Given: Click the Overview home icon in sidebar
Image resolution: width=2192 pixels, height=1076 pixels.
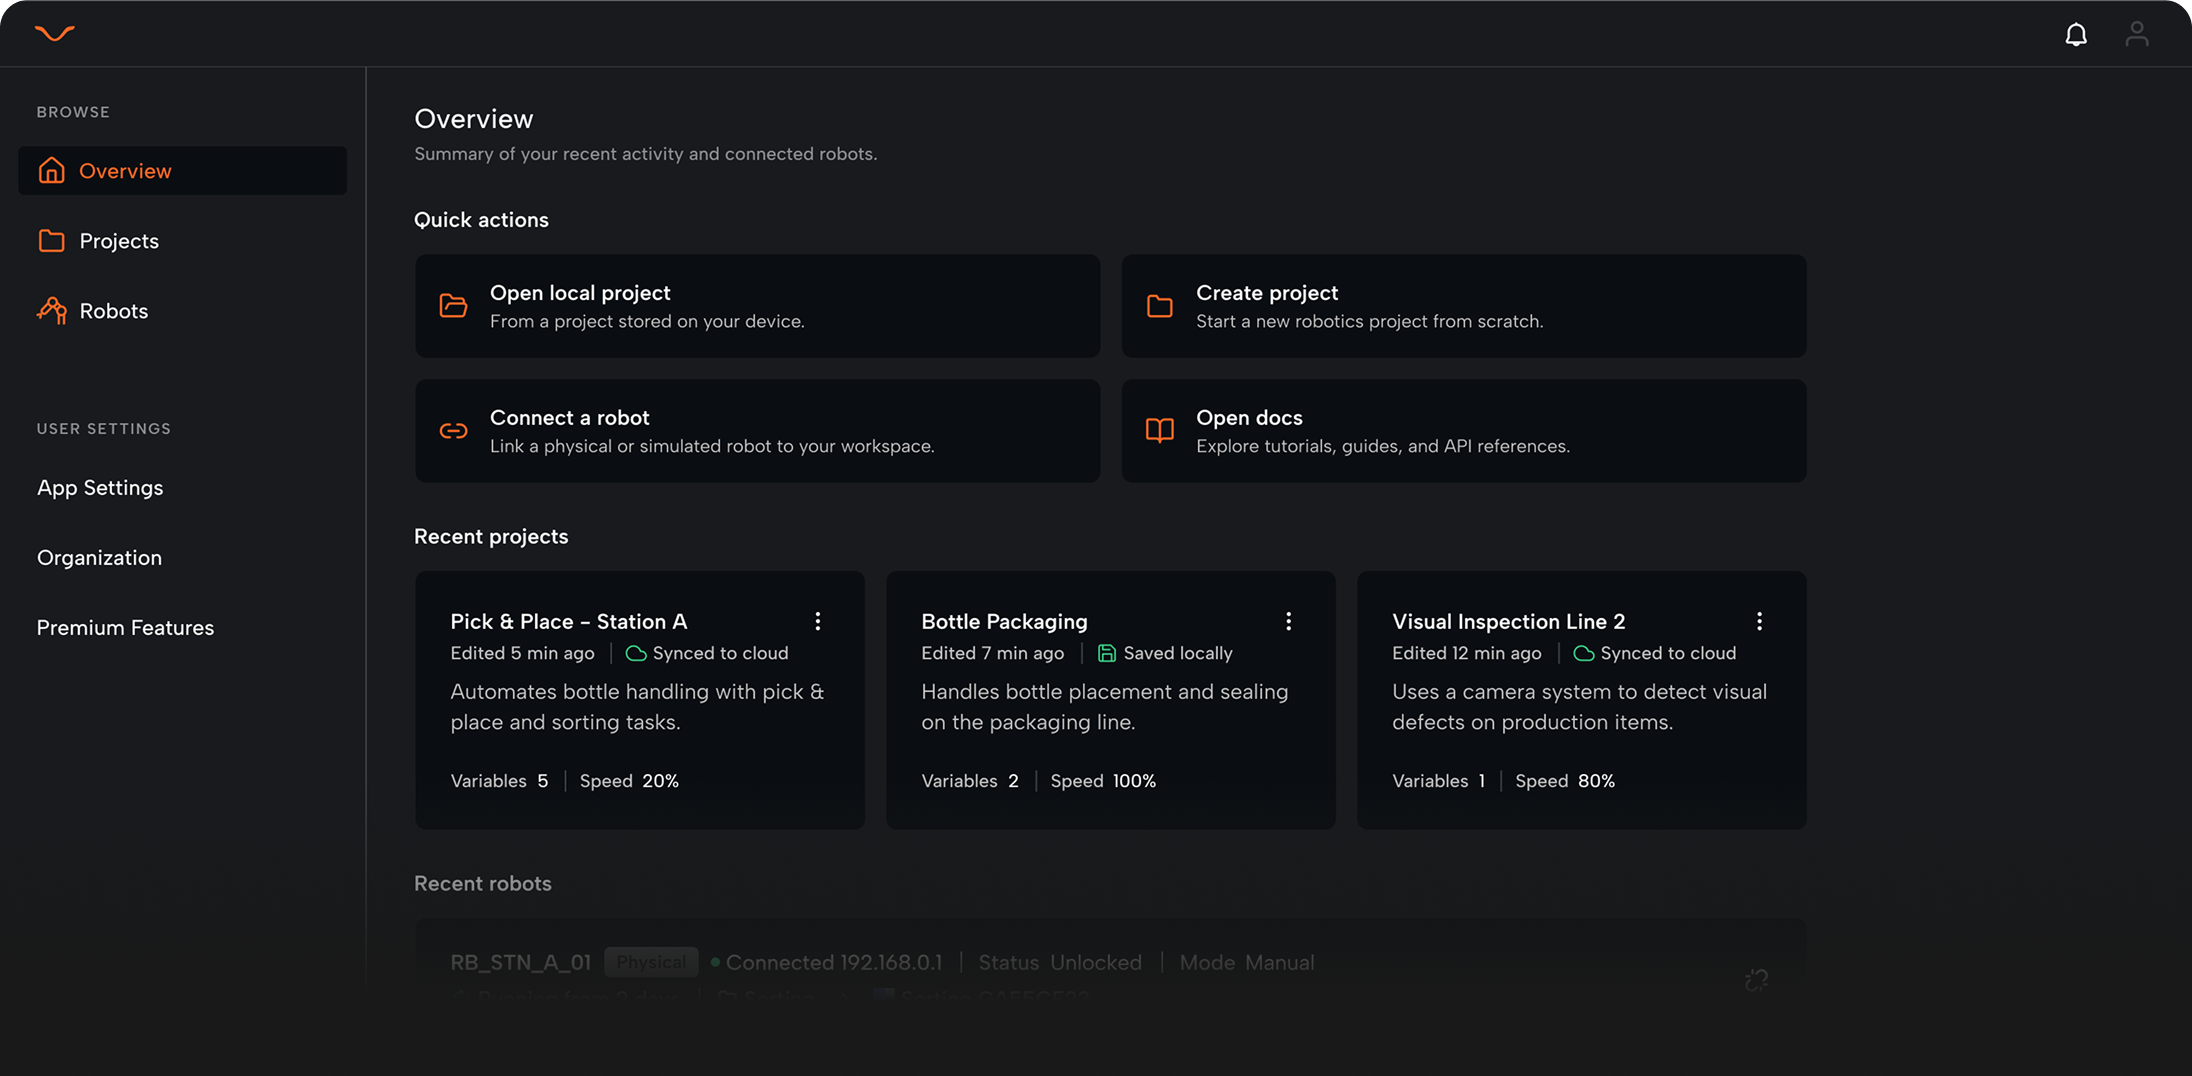Looking at the screenshot, I should click(x=52, y=171).
